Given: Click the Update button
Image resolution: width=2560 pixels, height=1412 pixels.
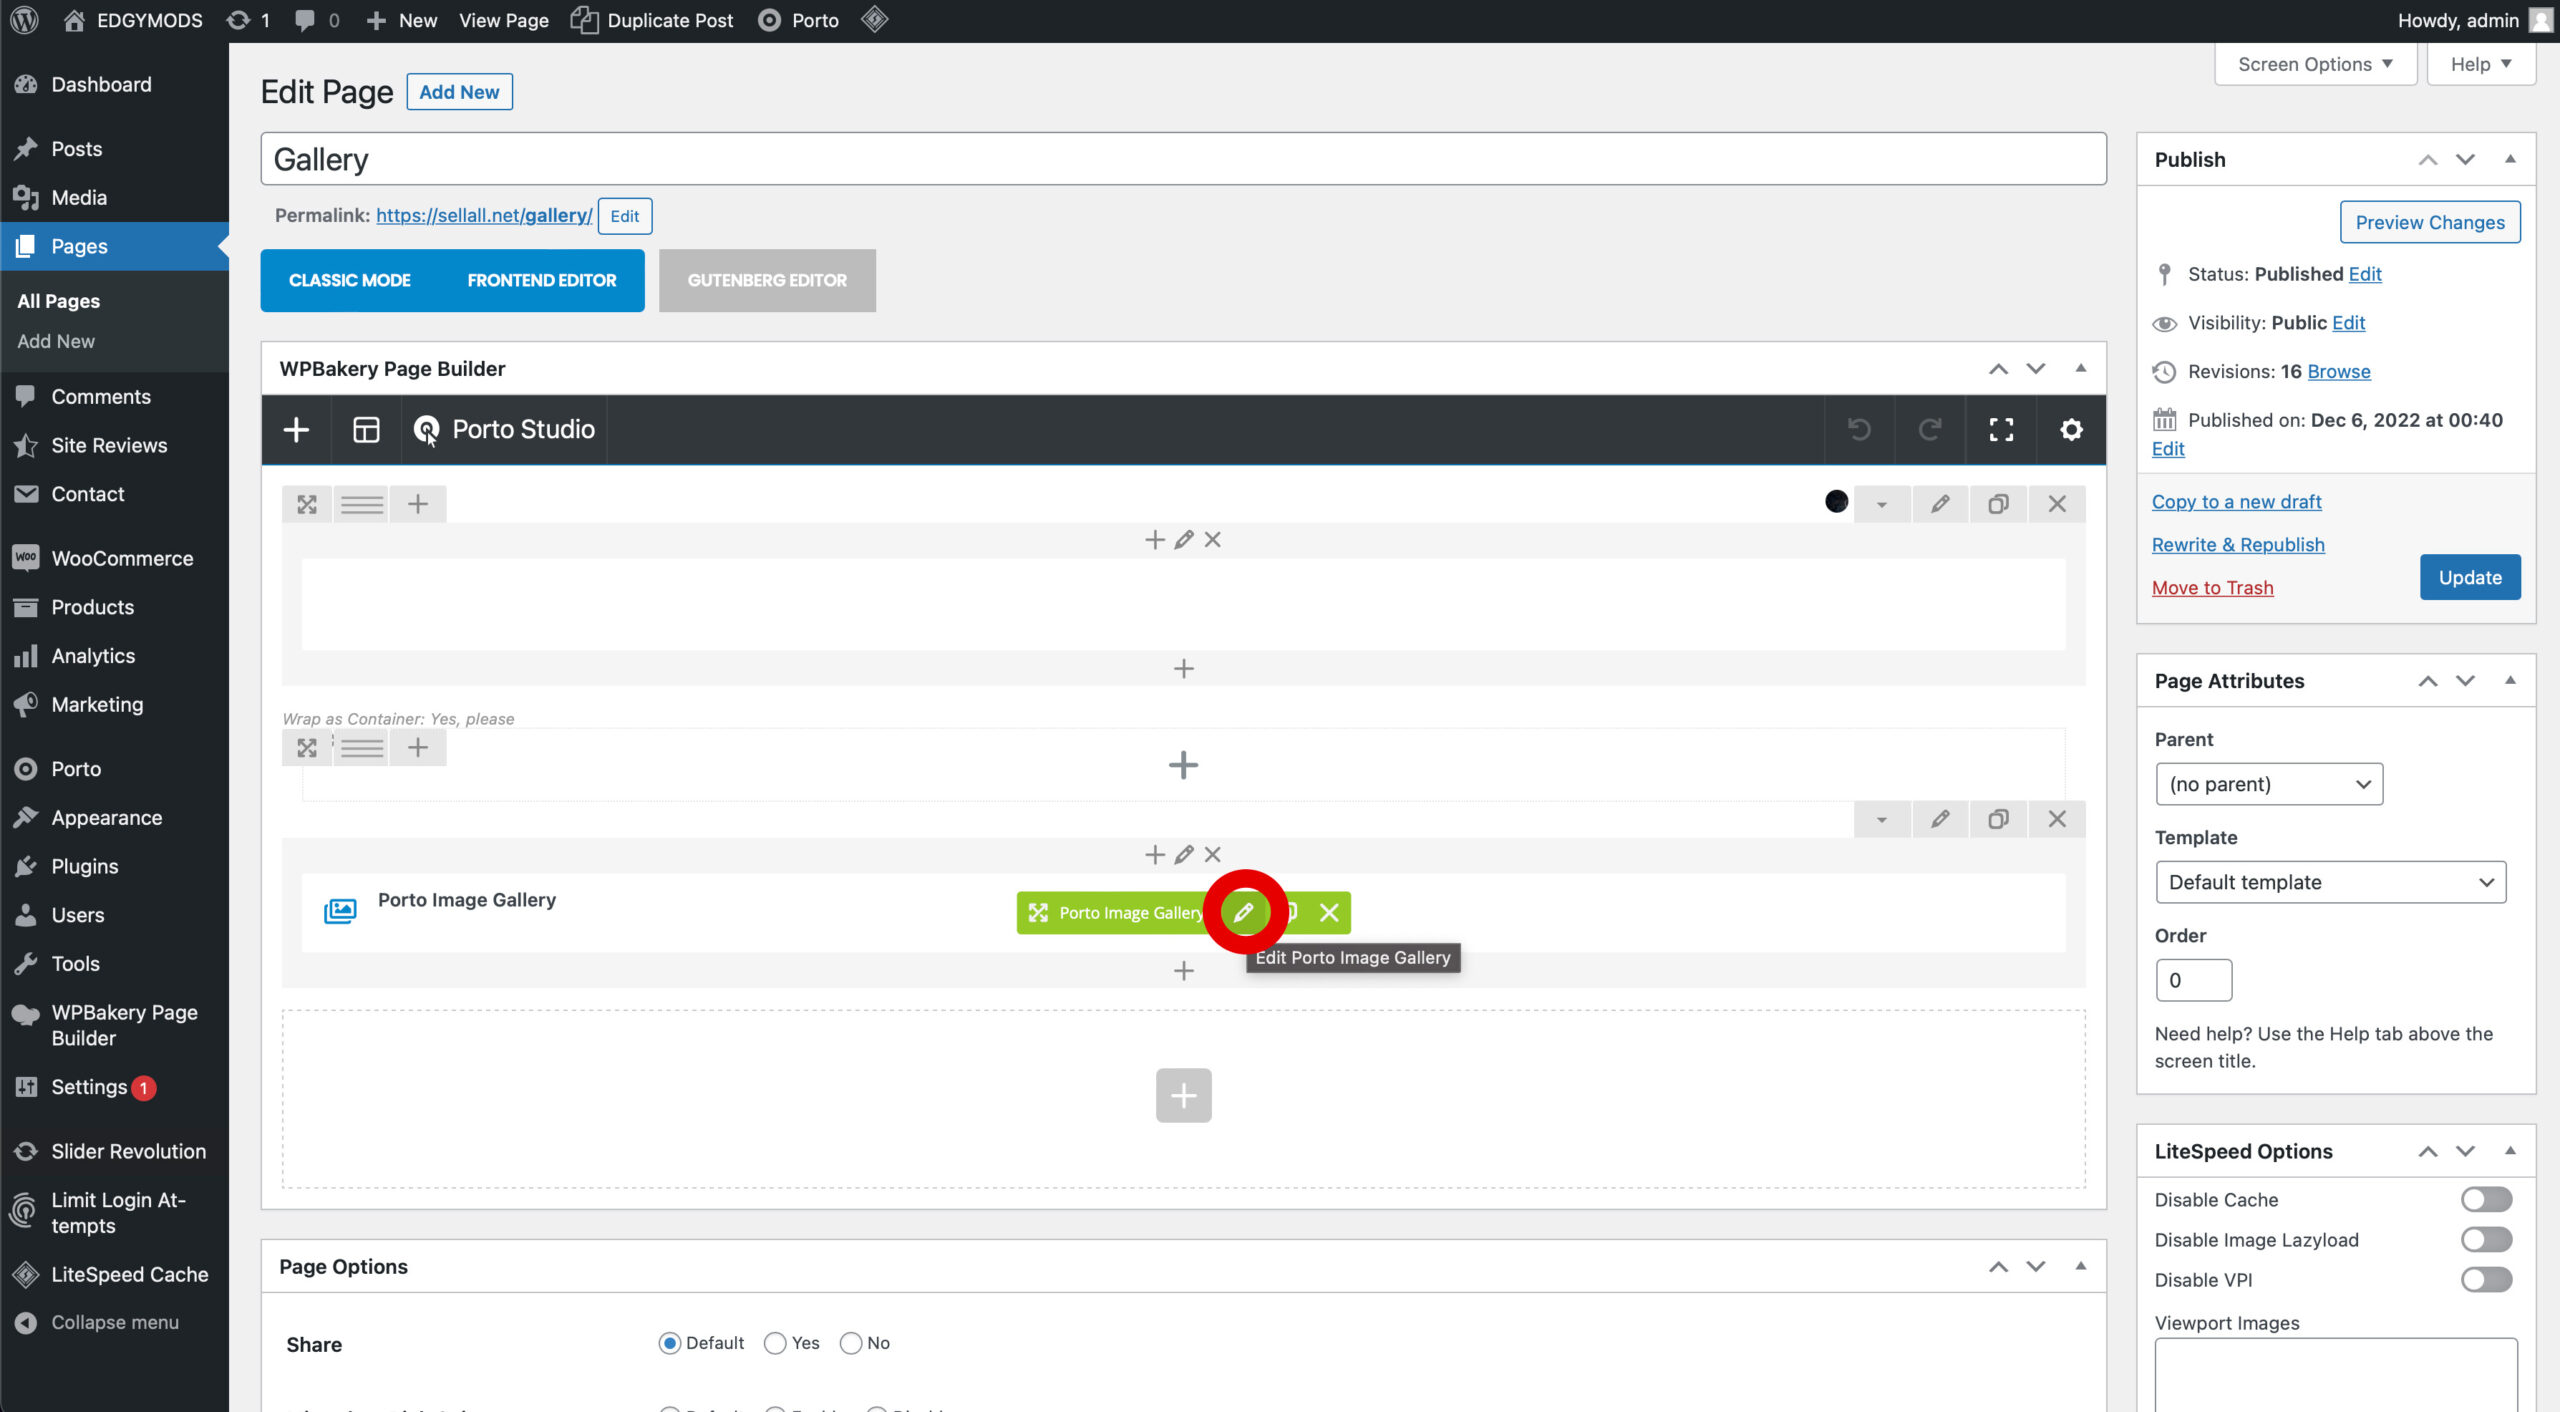Looking at the screenshot, I should pyautogui.click(x=2470, y=577).
